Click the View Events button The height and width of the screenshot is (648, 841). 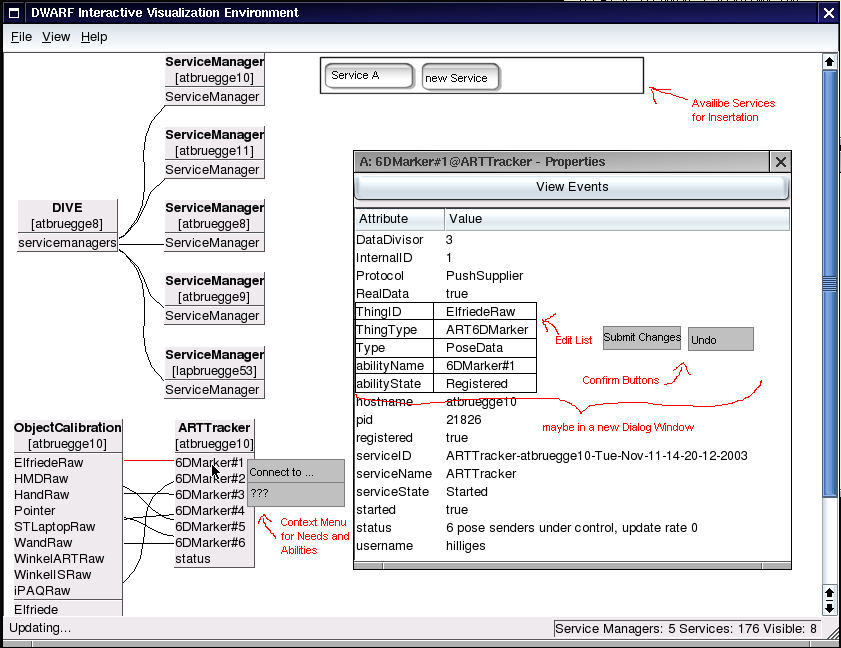pos(572,187)
